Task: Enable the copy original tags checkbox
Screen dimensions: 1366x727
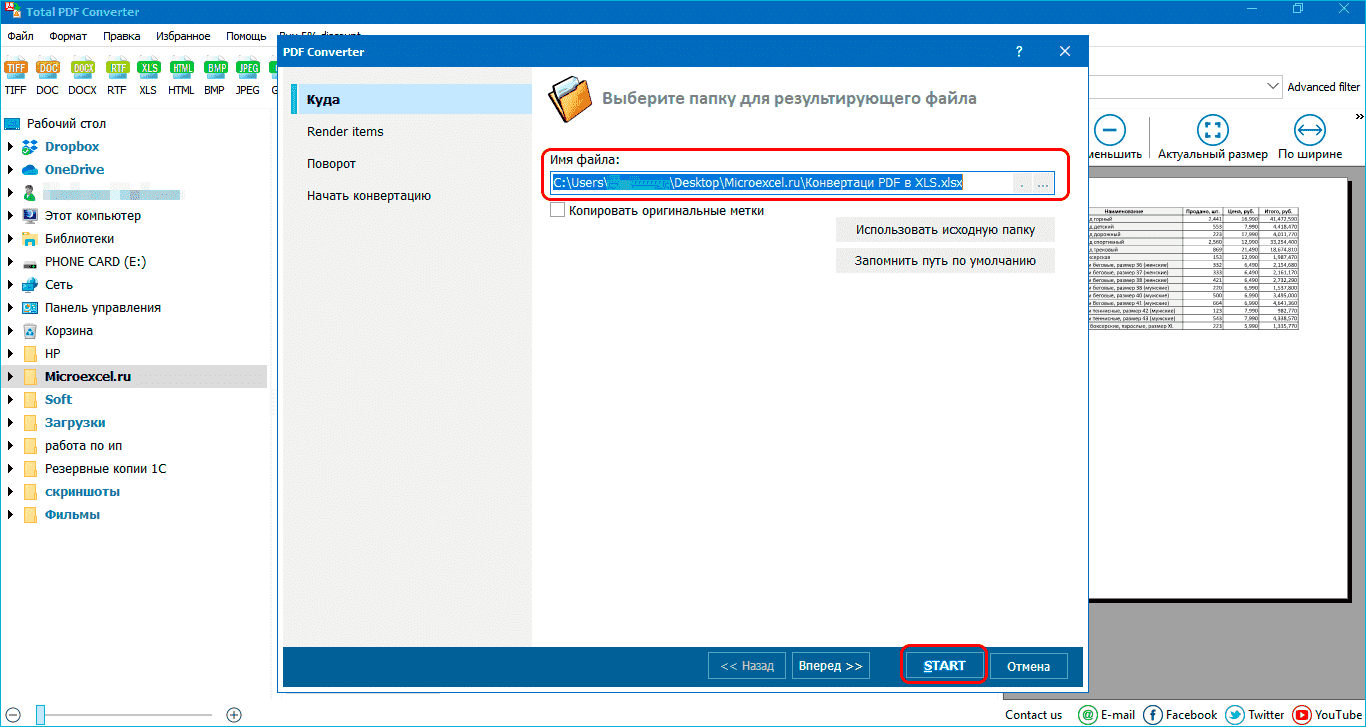Action: tap(558, 211)
